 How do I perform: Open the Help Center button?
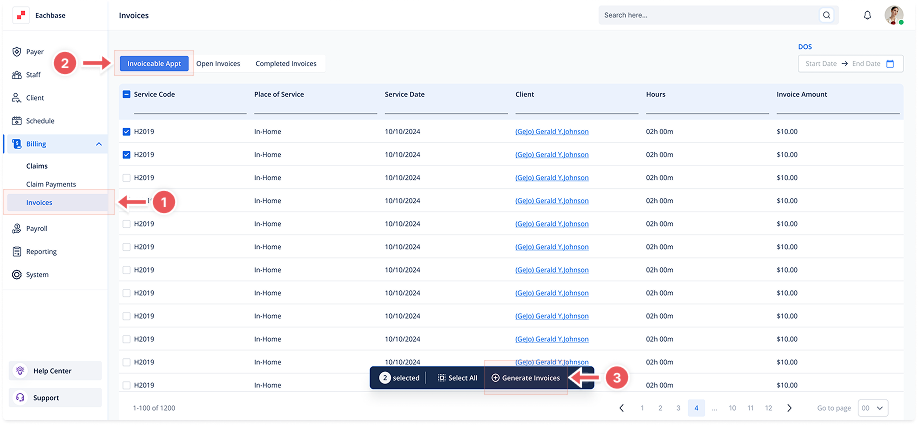click(x=56, y=371)
